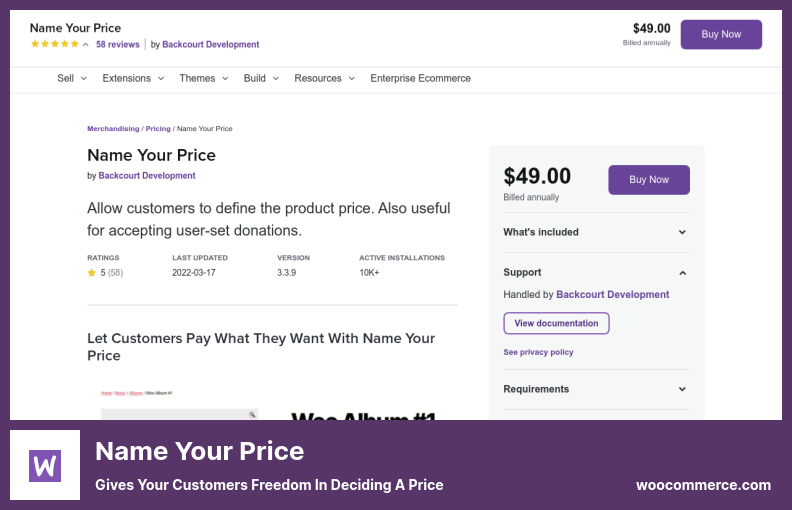
Task: Expand the What's included section
Action: 682,232
